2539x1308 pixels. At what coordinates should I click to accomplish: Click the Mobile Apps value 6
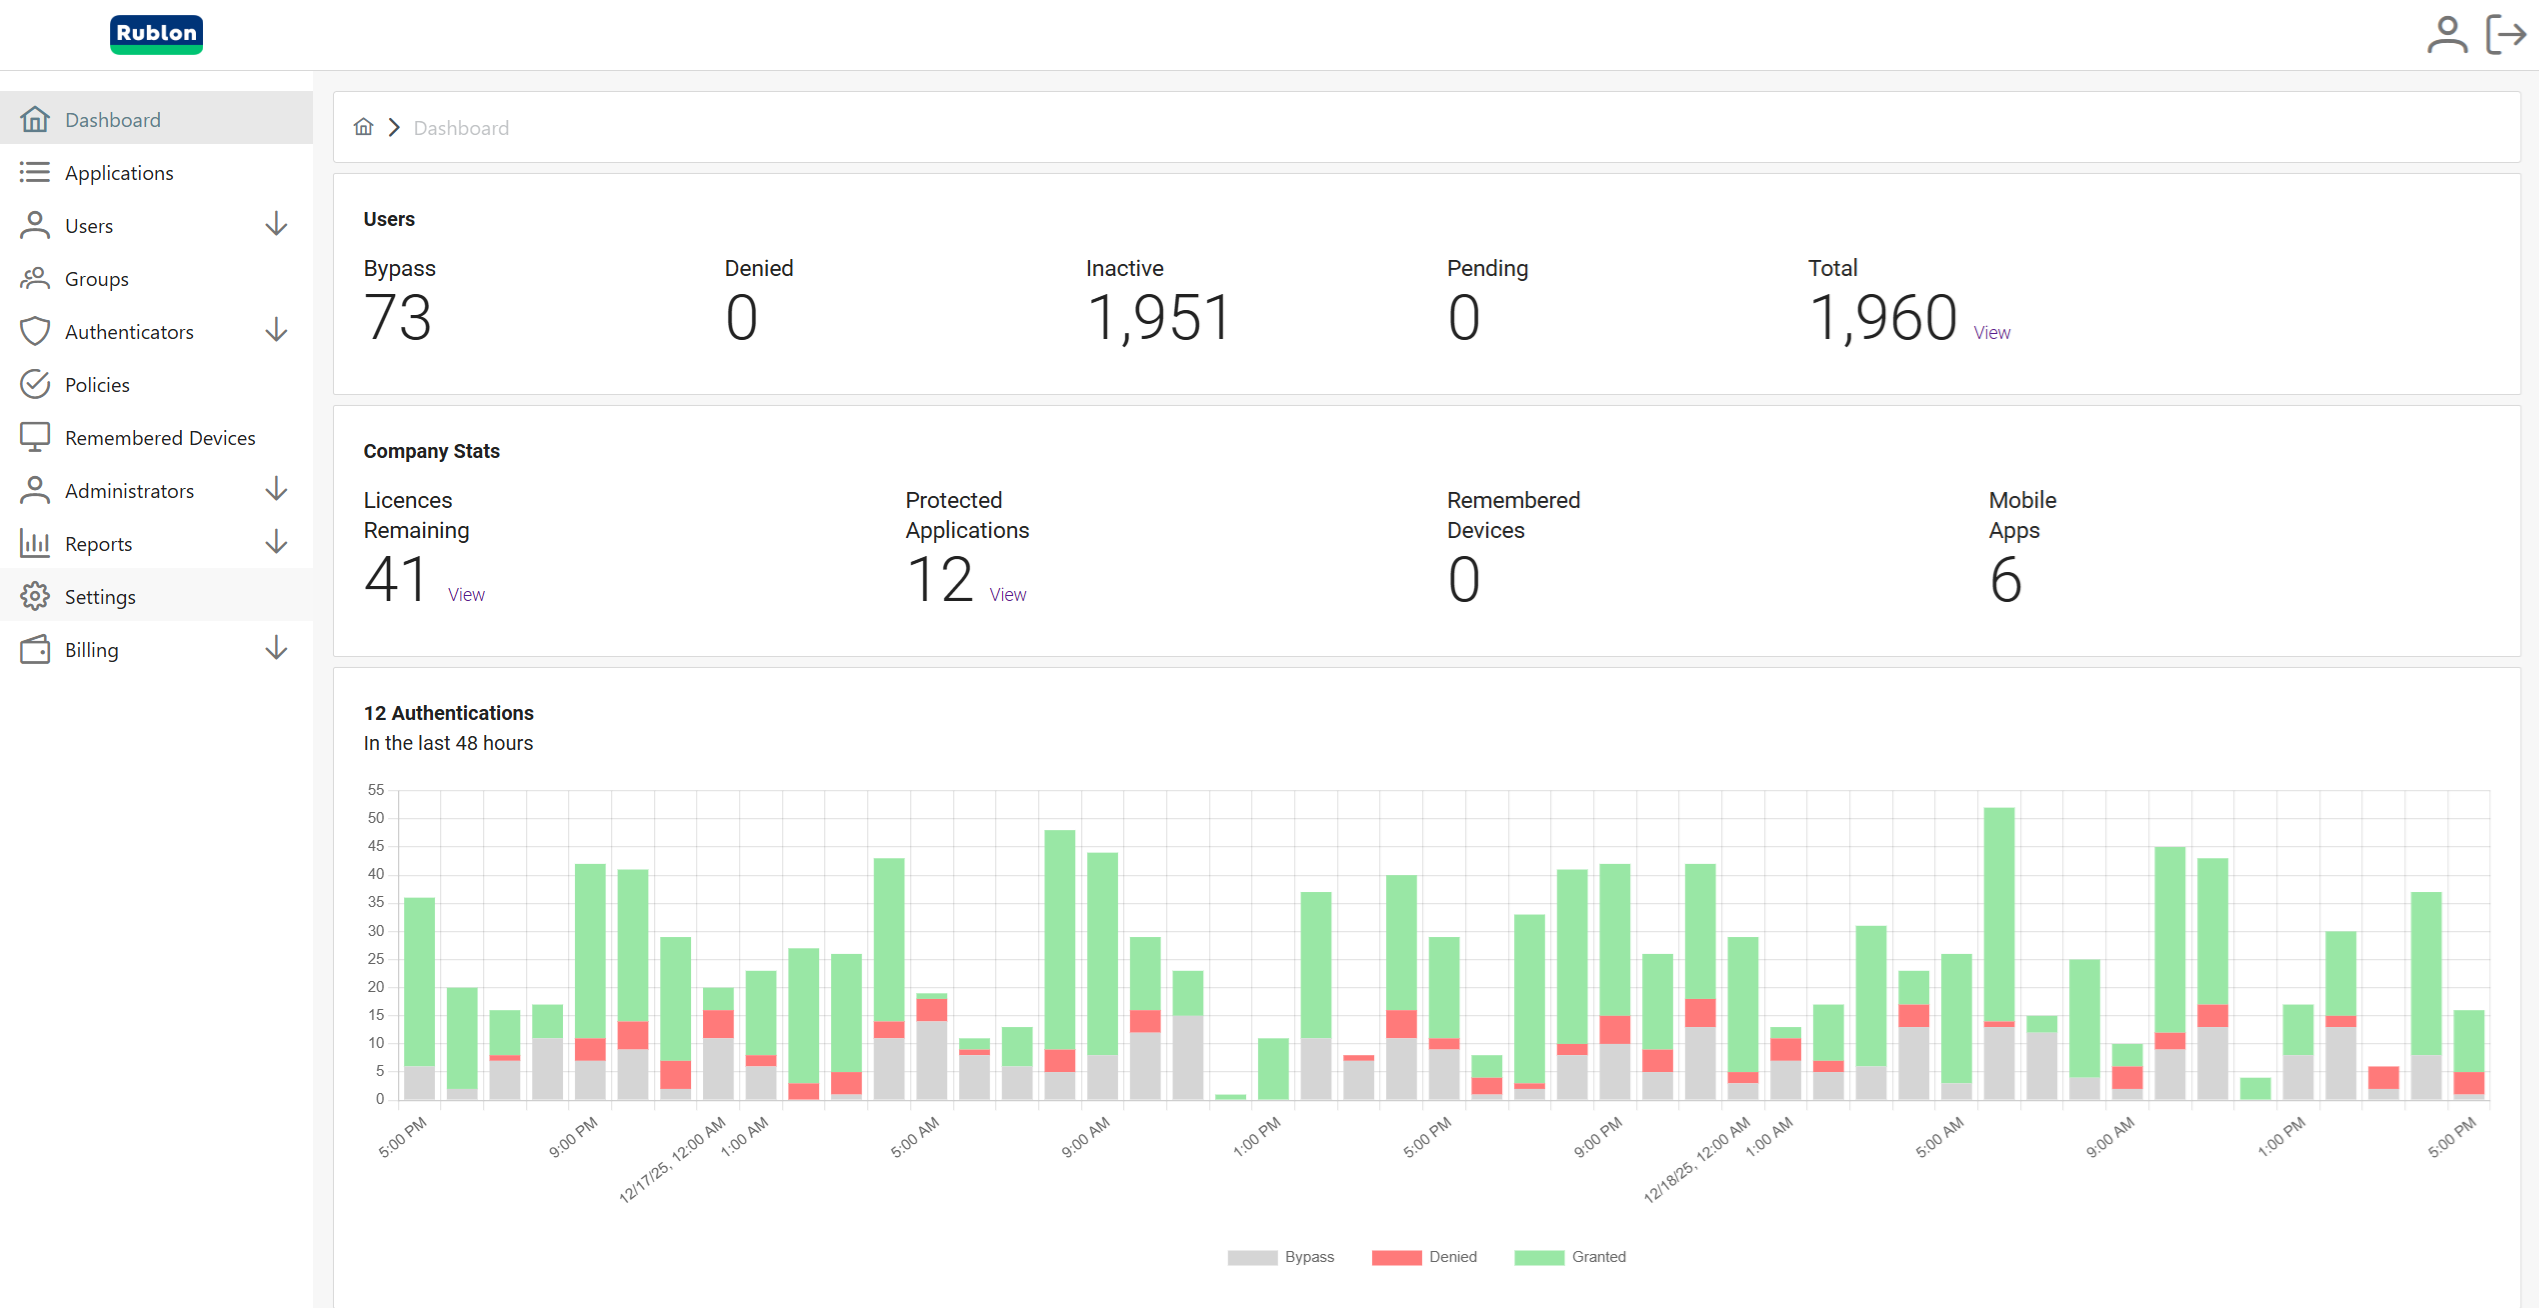pyautogui.click(x=2005, y=580)
